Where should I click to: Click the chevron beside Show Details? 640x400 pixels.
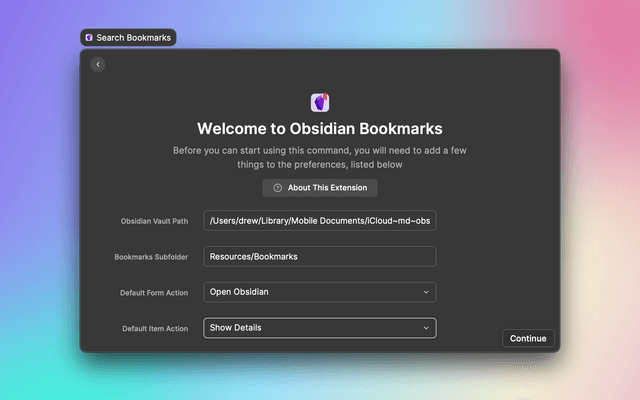pos(426,328)
